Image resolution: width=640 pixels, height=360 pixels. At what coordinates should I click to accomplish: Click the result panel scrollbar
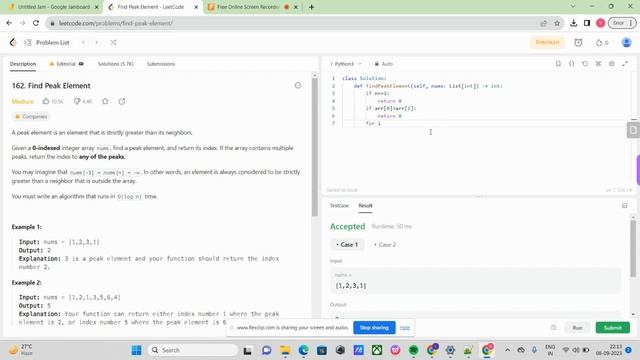pos(633,249)
